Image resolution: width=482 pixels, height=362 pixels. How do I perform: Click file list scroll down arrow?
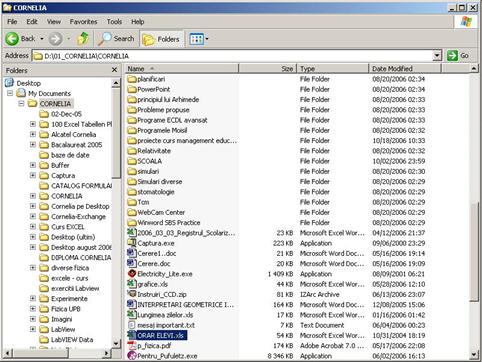[x=474, y=355]
